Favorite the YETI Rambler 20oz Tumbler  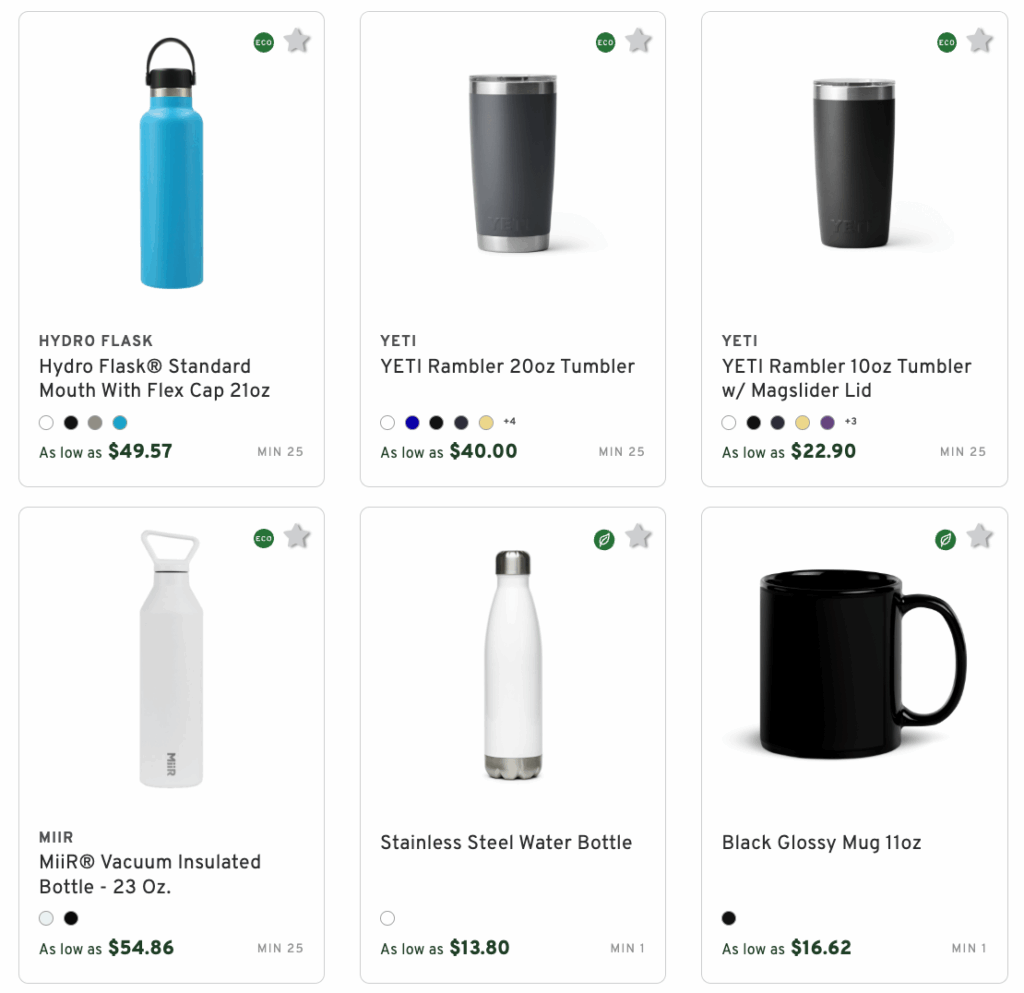tap(638, 41)
